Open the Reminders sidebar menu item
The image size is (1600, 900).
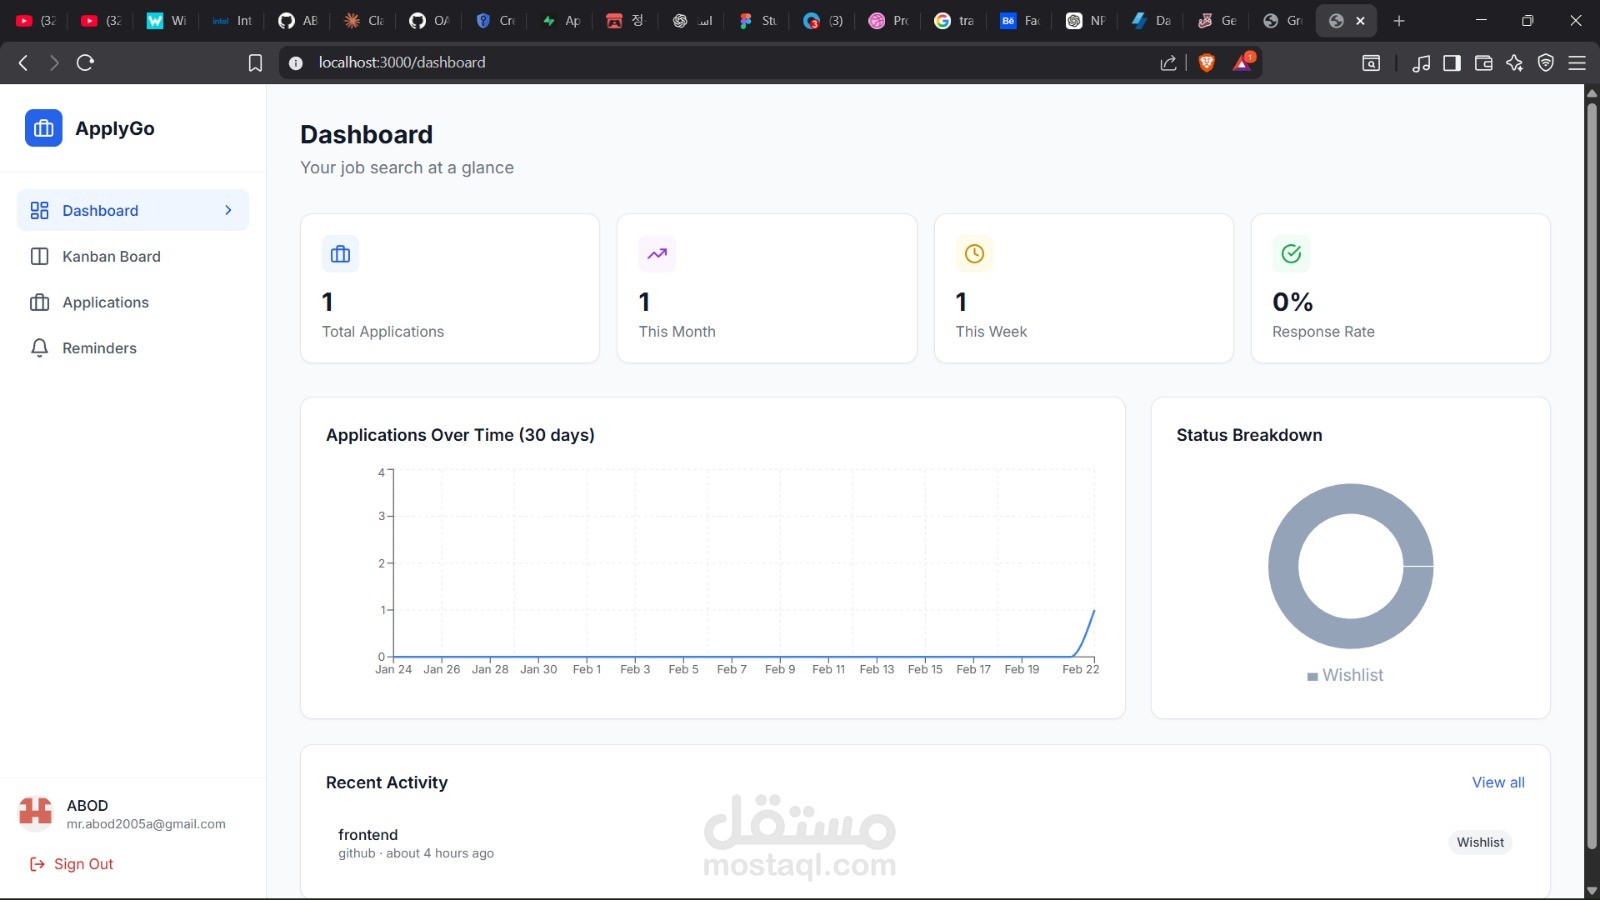click(x=133, y=348)
